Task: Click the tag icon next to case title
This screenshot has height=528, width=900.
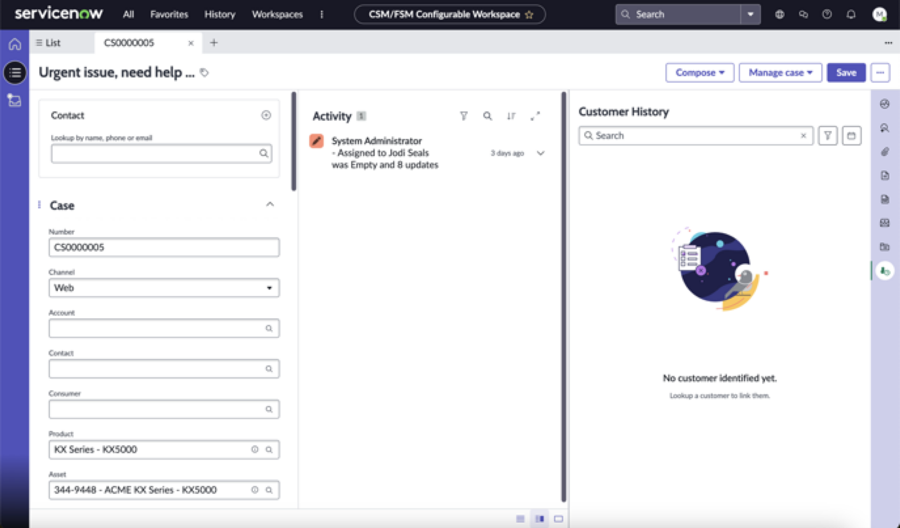Action: [204, 73]
